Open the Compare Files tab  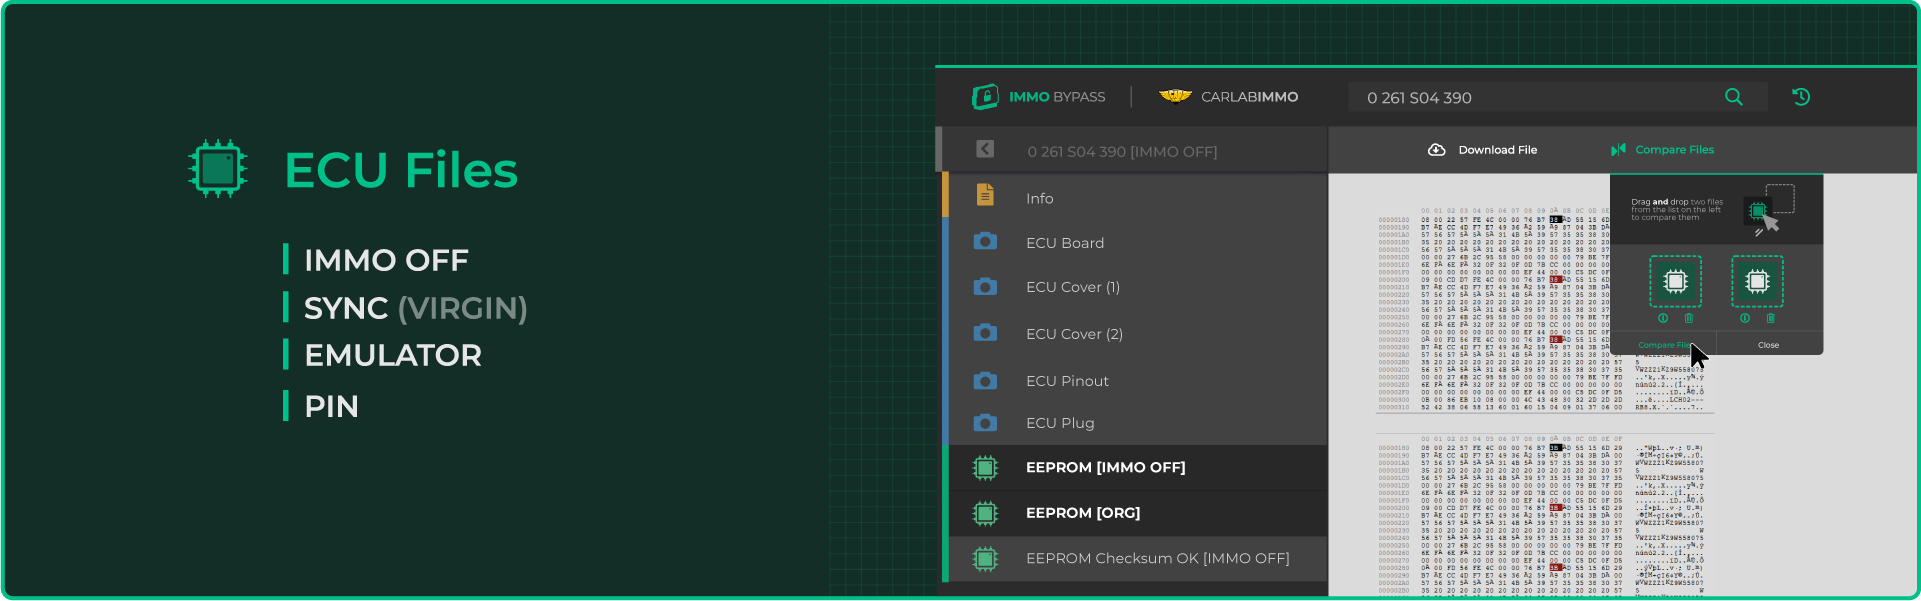[1662, 150]
